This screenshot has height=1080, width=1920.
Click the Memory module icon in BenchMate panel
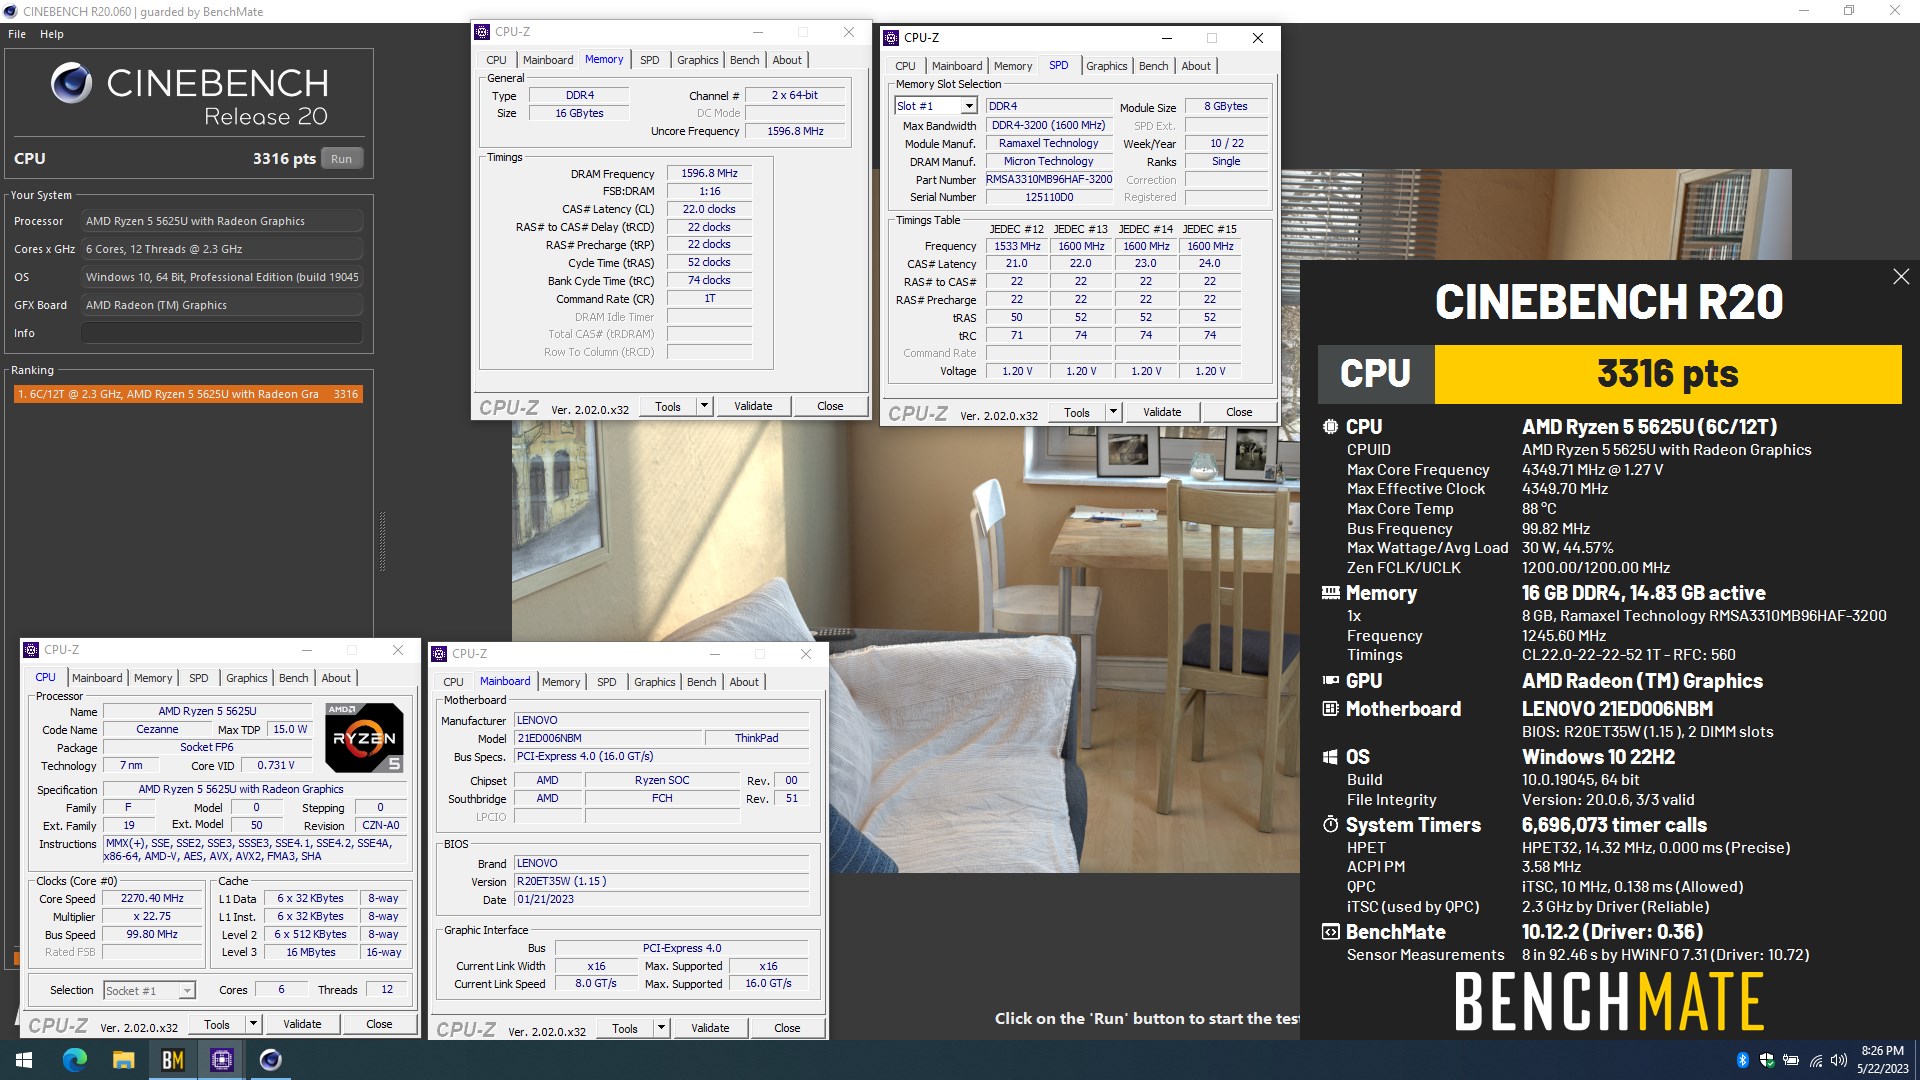(1330, 593)
